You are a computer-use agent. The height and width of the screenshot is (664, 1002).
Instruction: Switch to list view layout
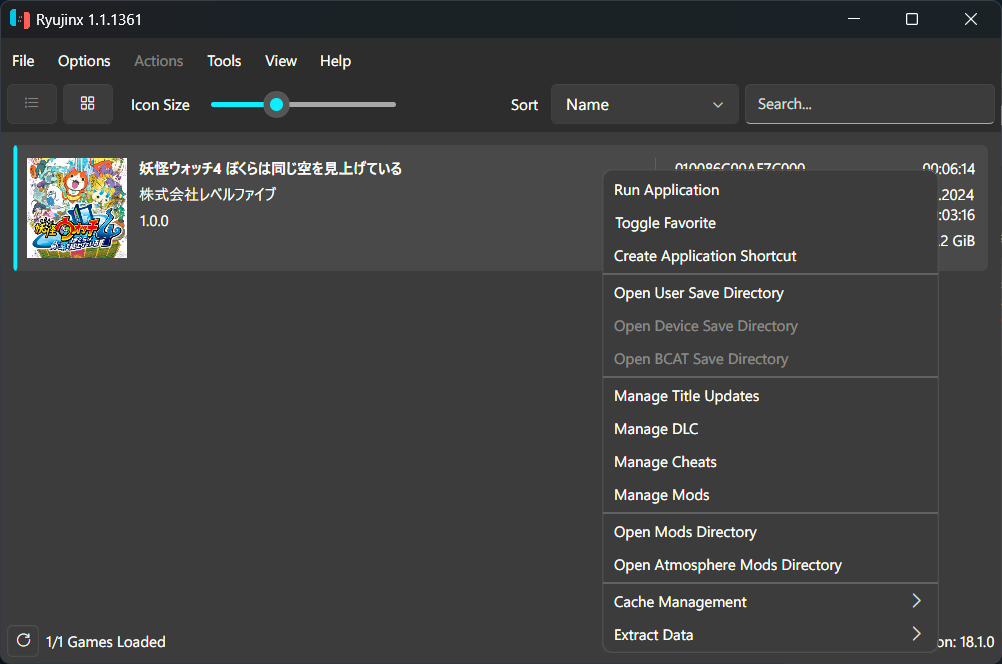[32, 104]
